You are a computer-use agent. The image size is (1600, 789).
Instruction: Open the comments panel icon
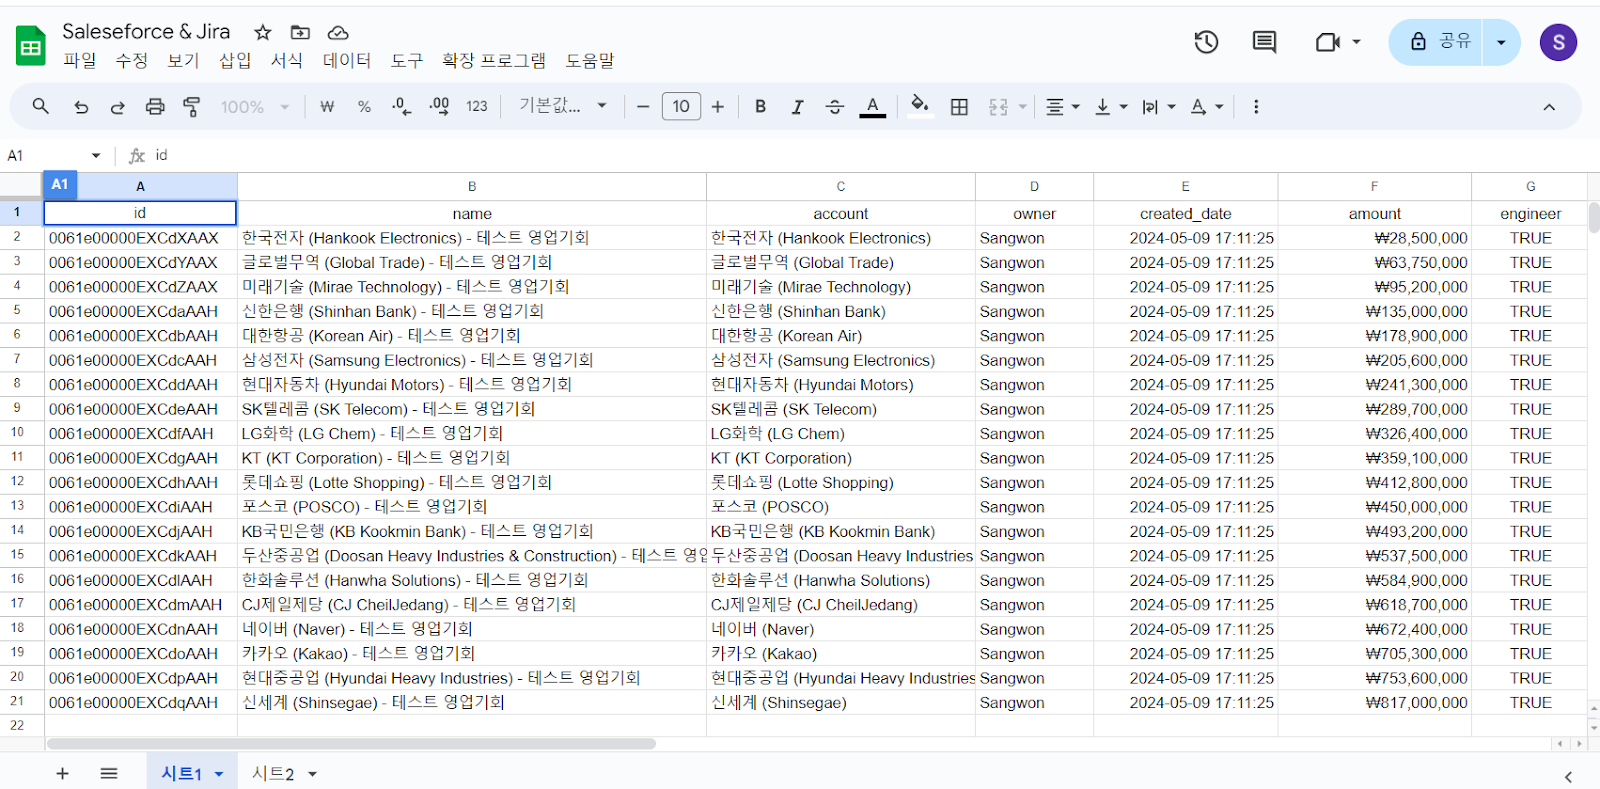[1264, 42]
